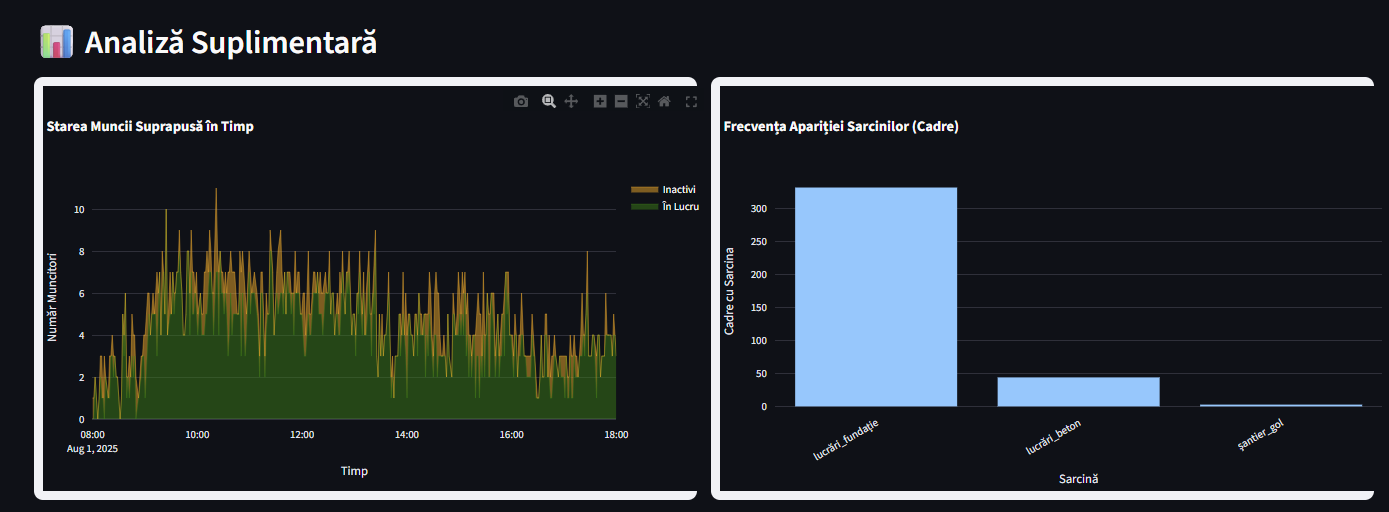Click the bar chart emoji beside page heading
Image resolution: width=1389 pixels, height=512 pixels.
(56, 42)
